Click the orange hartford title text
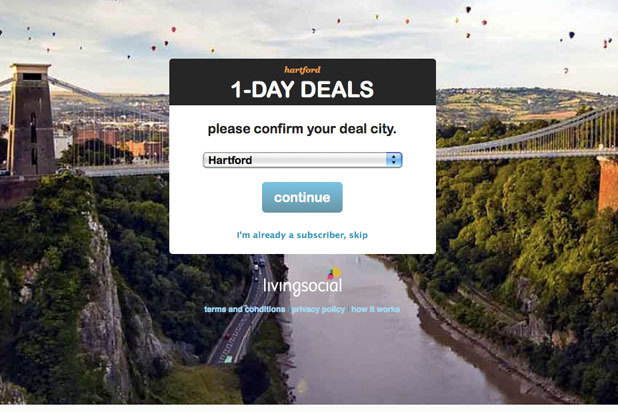 click(302, 70)
